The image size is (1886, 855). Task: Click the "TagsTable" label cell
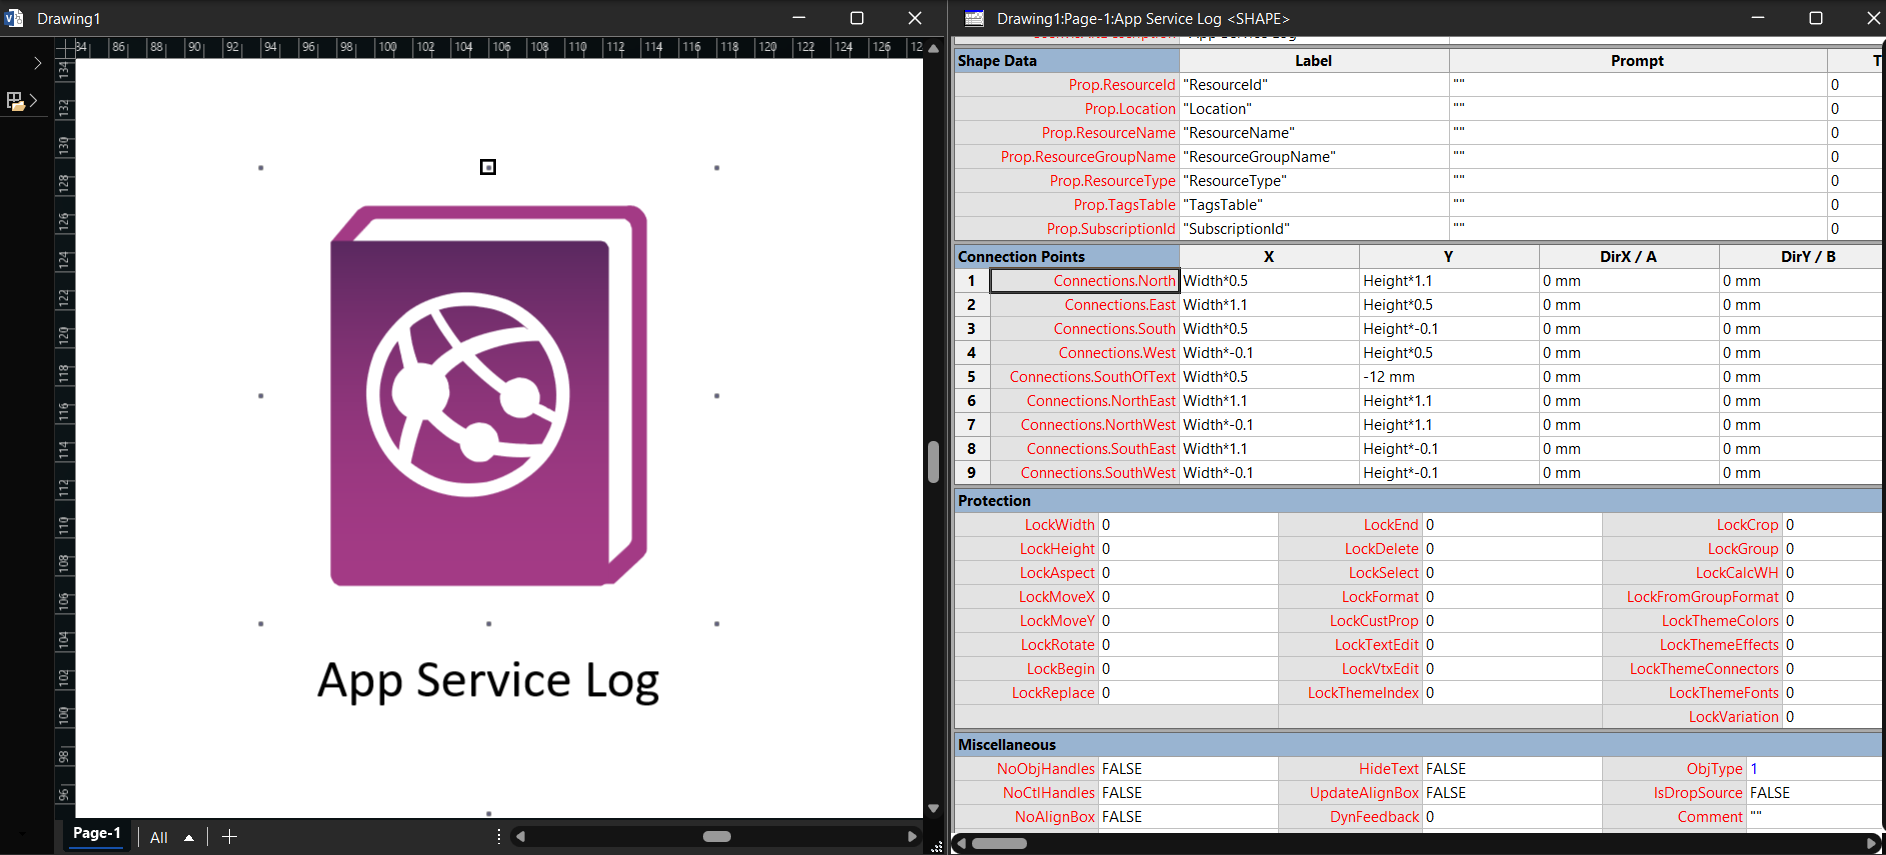(x=1314, y=205)
